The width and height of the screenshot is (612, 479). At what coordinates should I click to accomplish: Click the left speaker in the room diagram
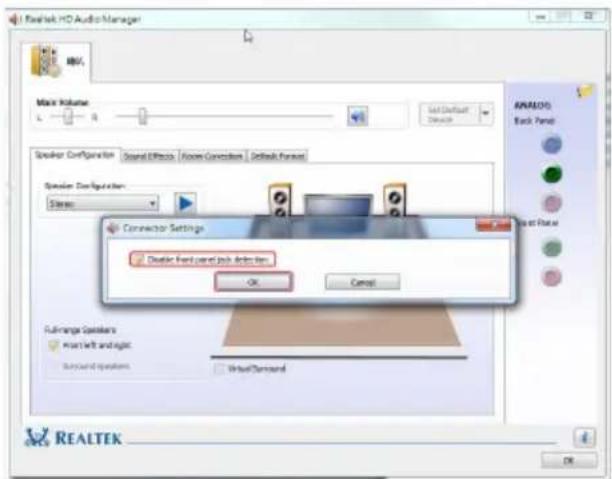[280, 200]
